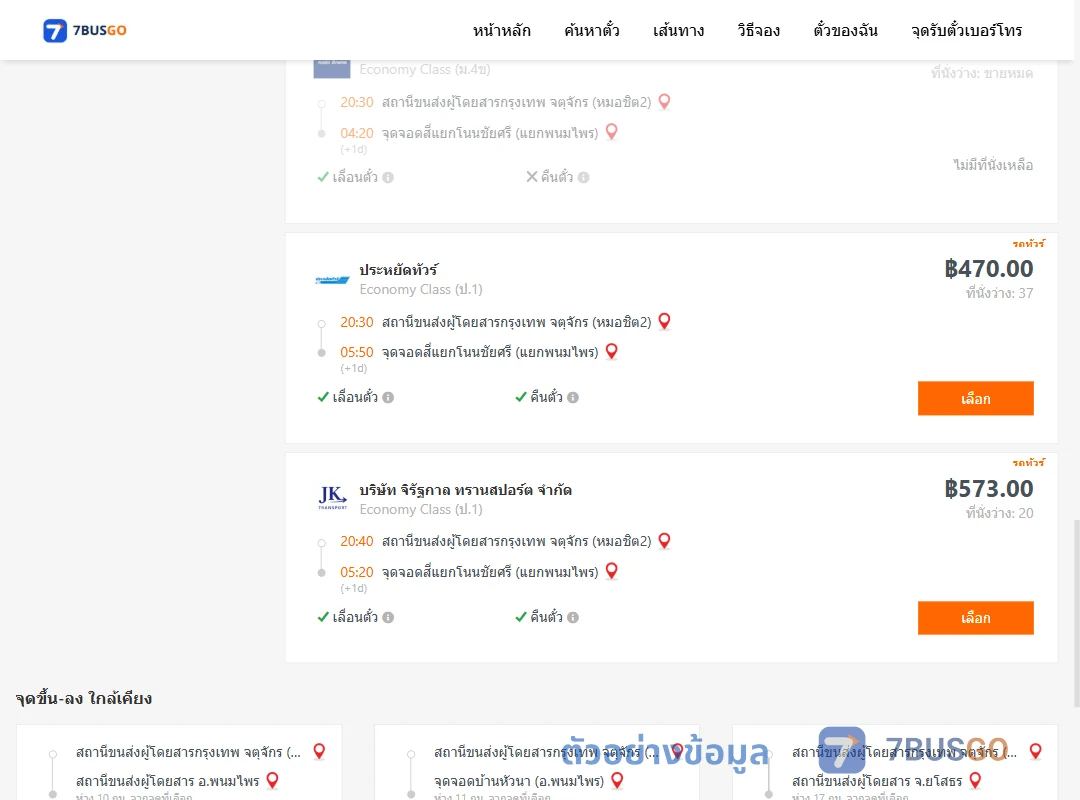Open map pin for ประหยัดทัวร์ 20:30 departure station
1080x800 pixels.
[665, 321]
